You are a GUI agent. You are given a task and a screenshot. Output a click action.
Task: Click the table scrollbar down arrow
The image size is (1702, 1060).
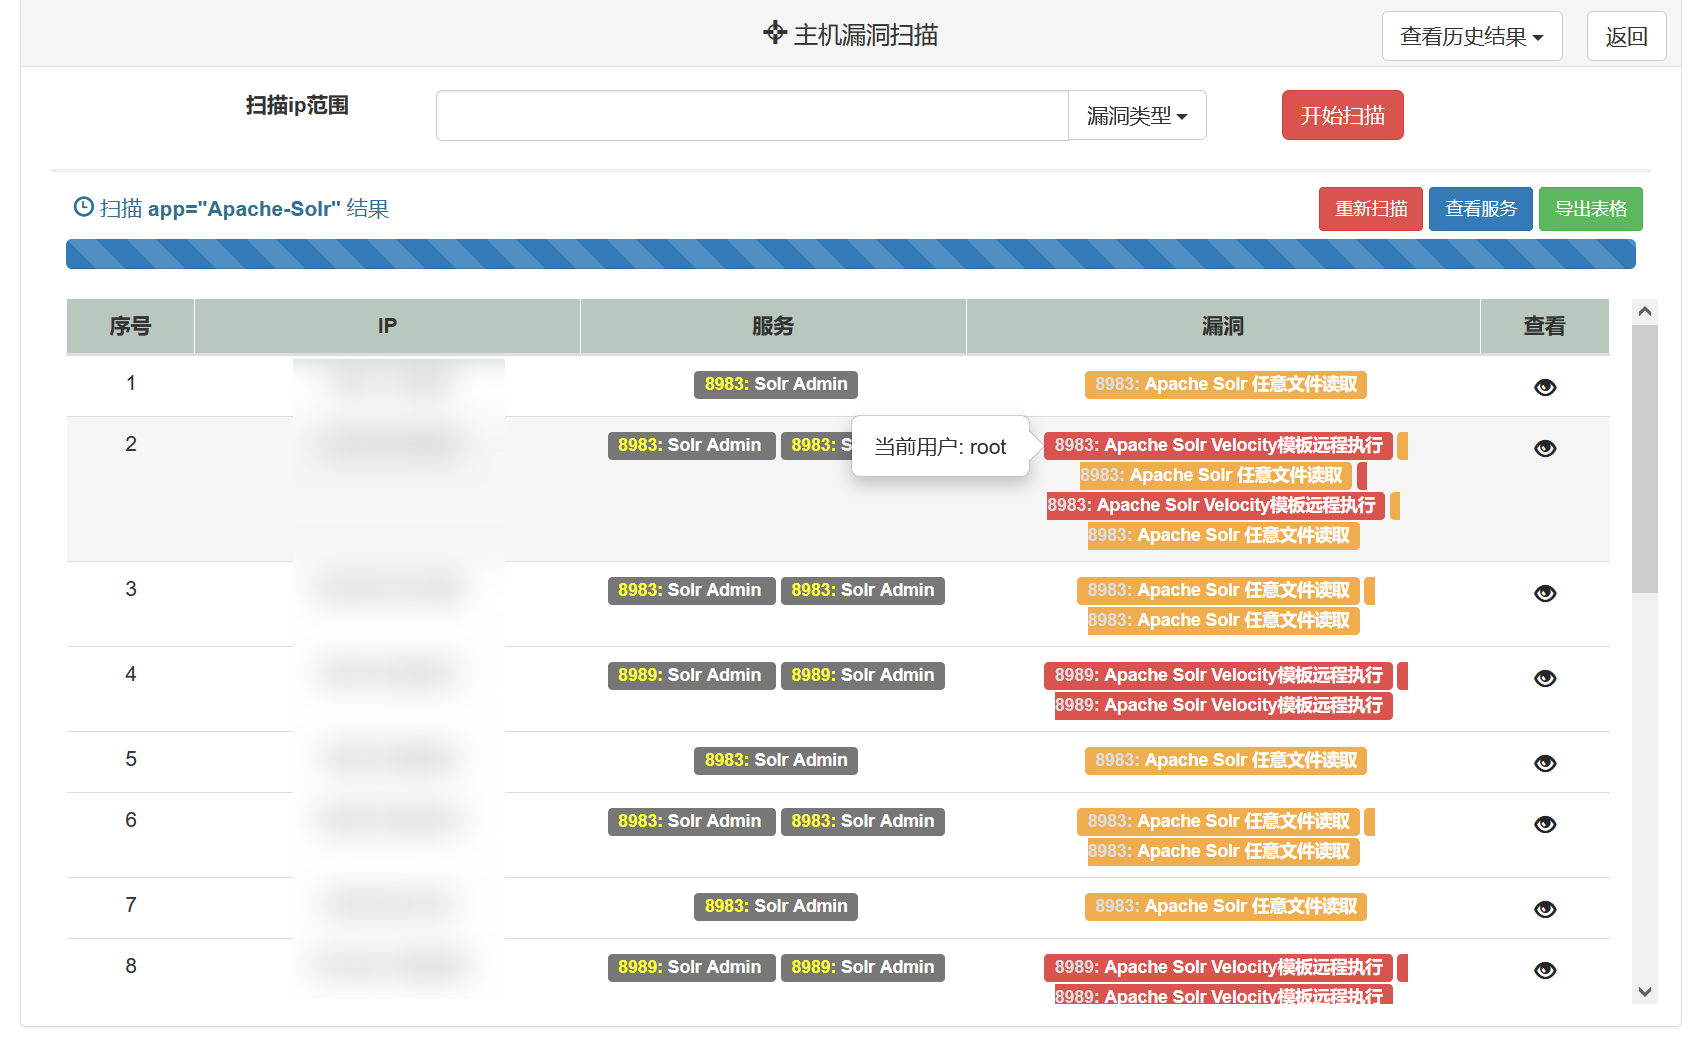(x=1644, y=992)
